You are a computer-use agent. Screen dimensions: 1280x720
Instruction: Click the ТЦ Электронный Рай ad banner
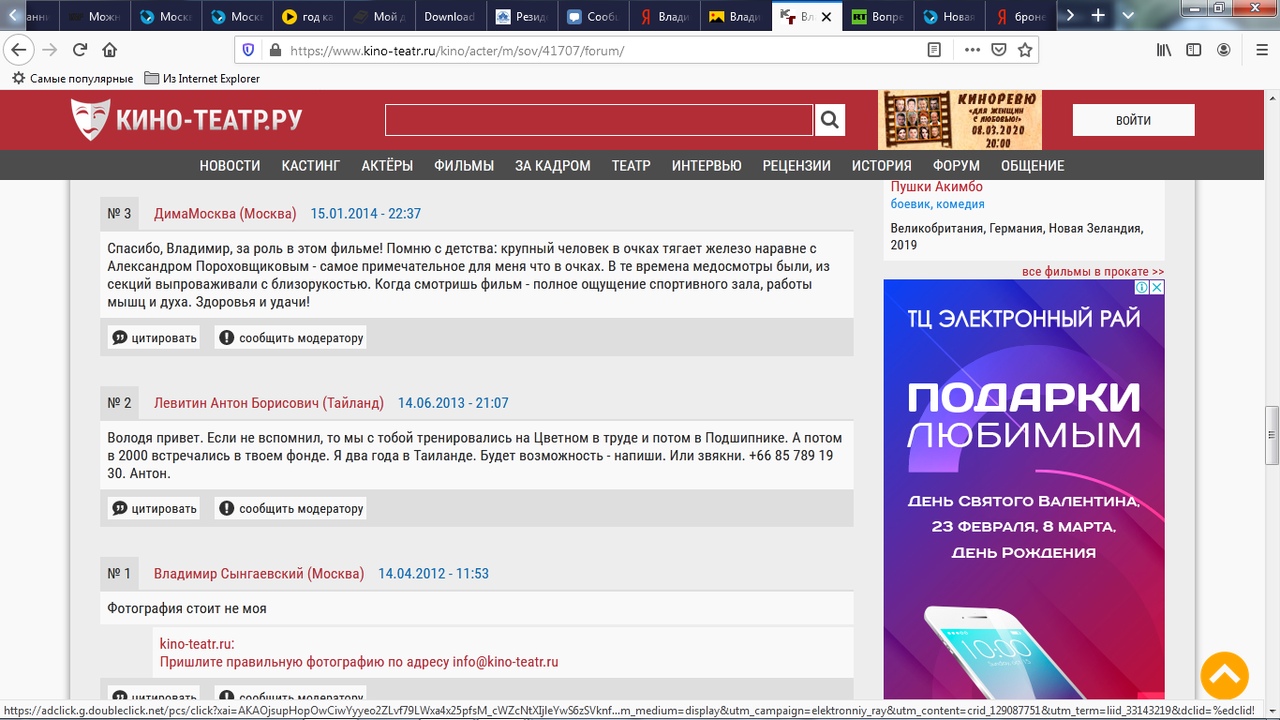click(1024, 490)
